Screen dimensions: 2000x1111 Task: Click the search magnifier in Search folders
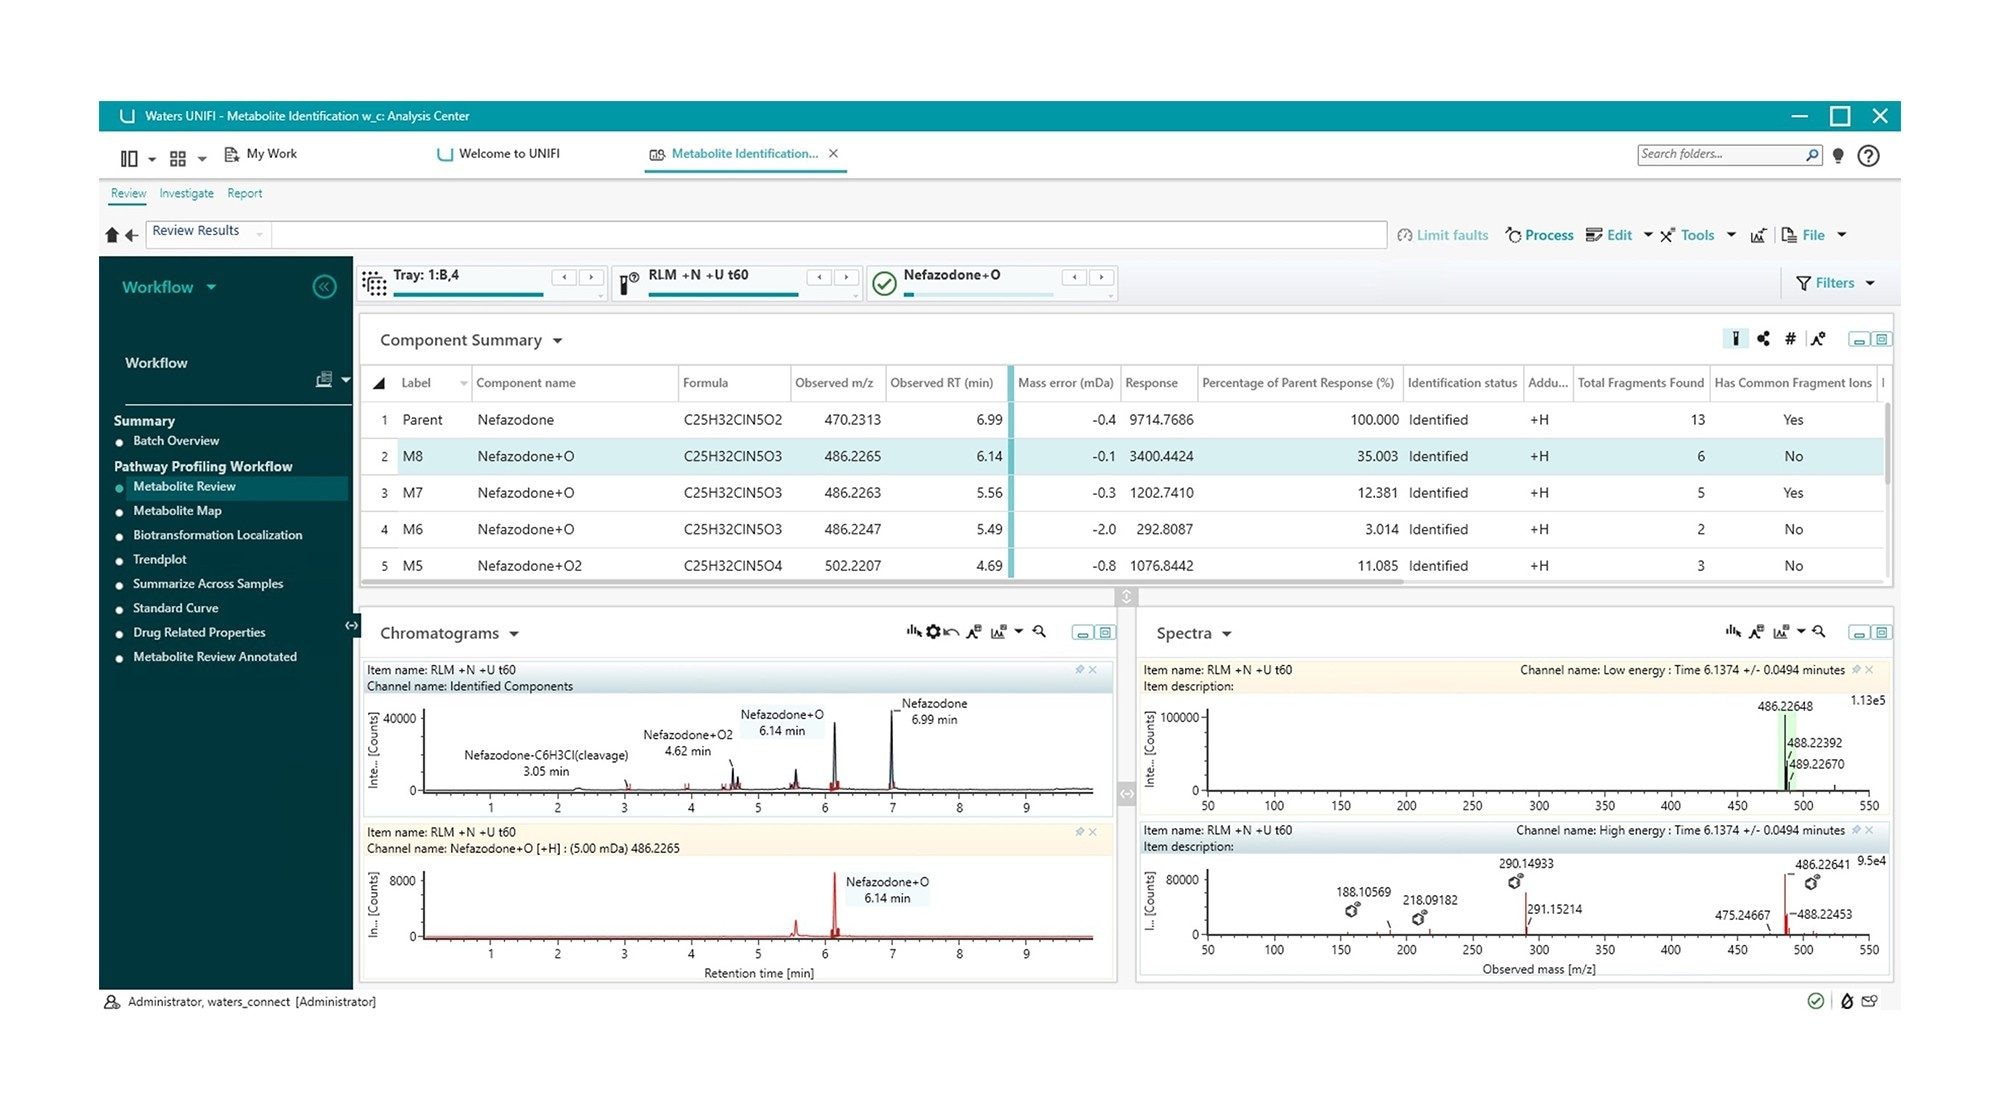[x=1812, y=155]
